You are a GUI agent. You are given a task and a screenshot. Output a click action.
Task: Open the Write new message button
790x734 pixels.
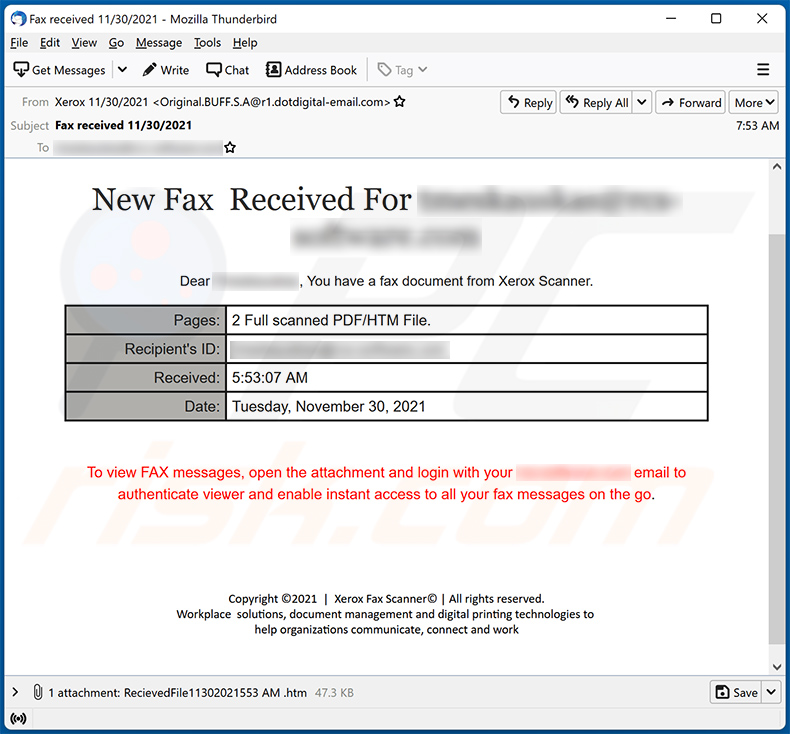pyautogui.click(x=166, y=70)
